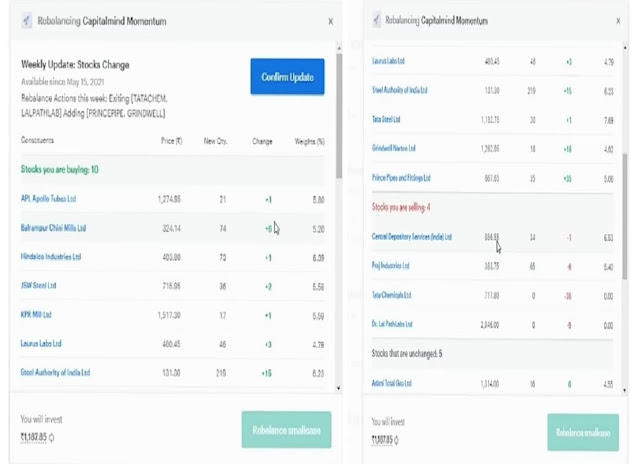Open Tata Chemicals Ltd link

(x=391, y=295)
